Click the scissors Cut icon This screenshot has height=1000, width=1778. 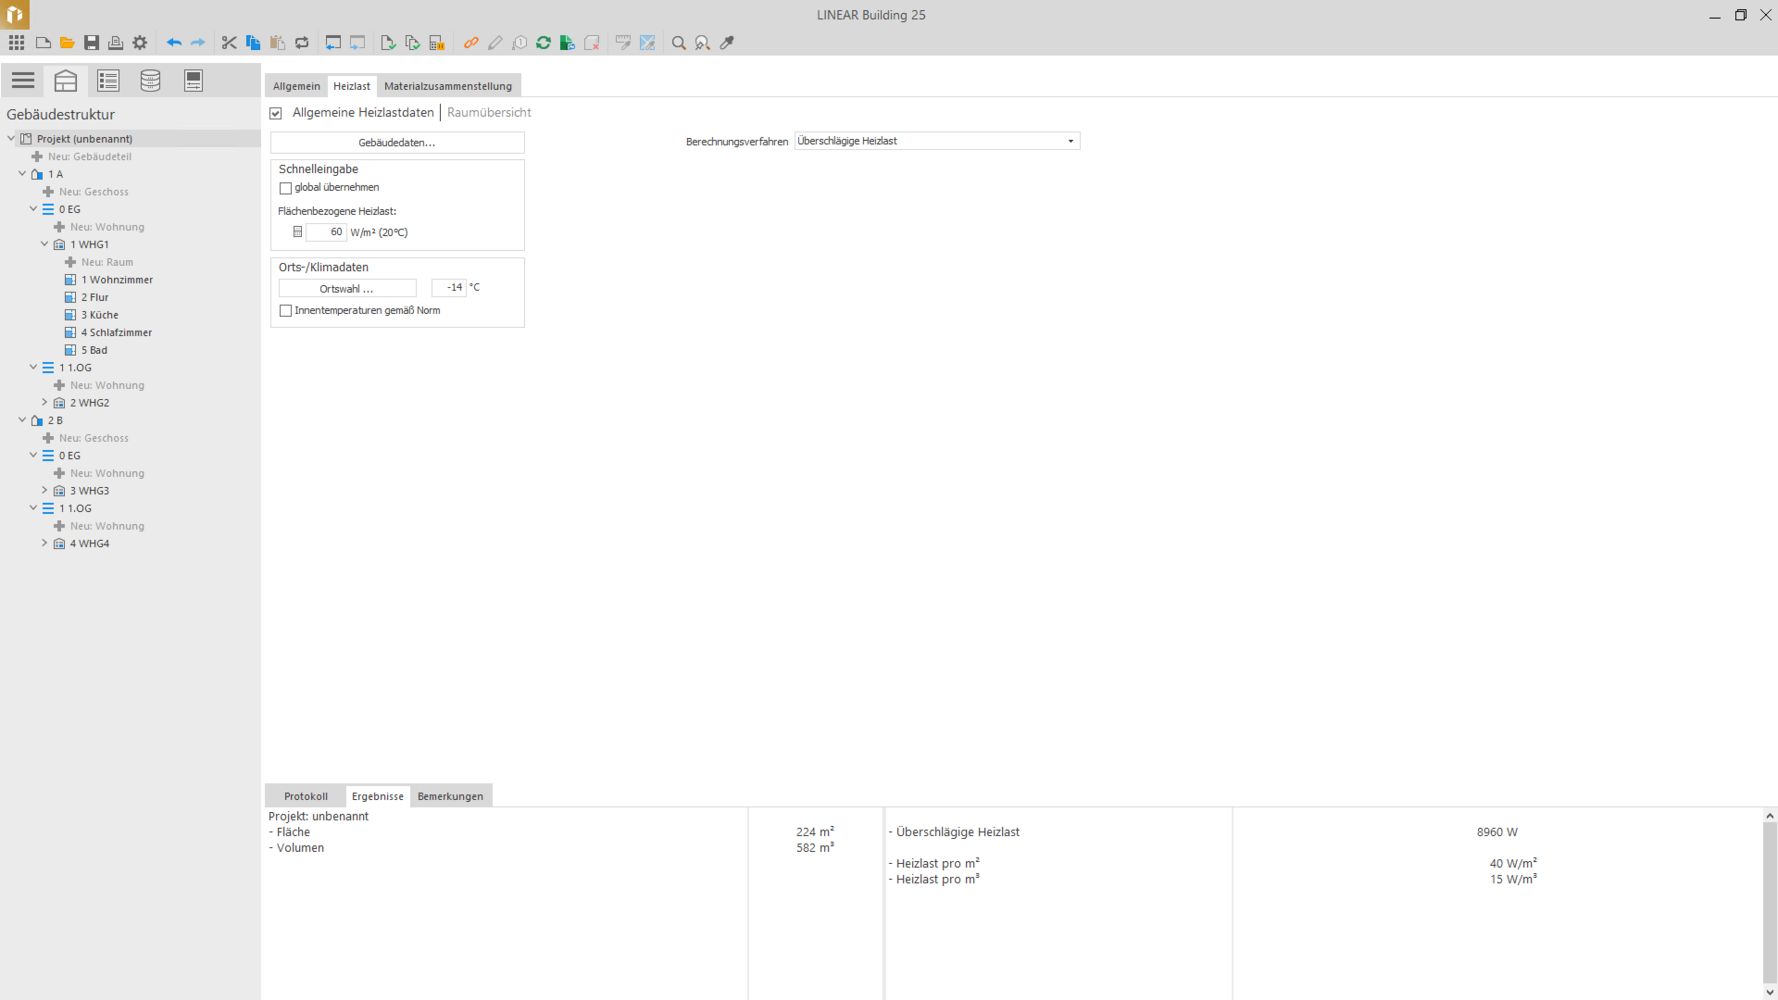click(x=229, y=43)
